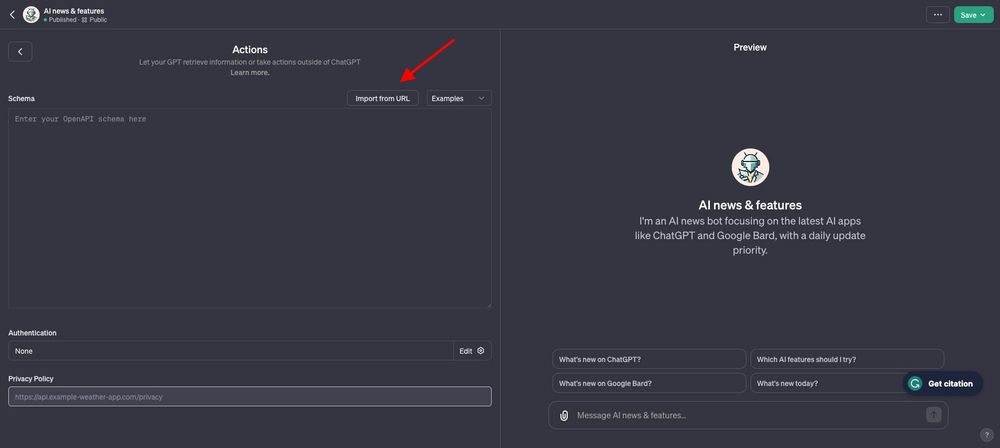Open the Save dropdown button
The image size is (1000, 448).
click(972, 15)
